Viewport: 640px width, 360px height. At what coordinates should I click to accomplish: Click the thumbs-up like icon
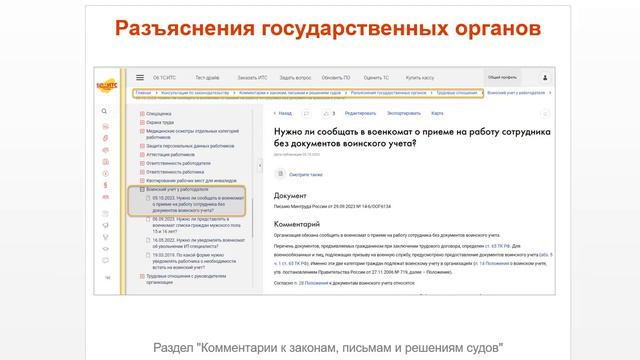click(326, 113)
